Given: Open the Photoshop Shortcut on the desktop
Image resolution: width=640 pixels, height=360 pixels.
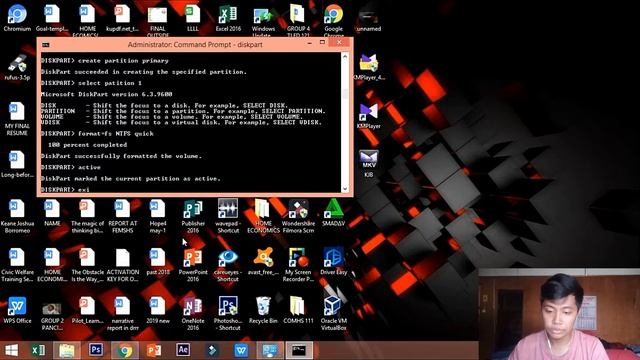Looking at the screenshot, I should 228,313.
